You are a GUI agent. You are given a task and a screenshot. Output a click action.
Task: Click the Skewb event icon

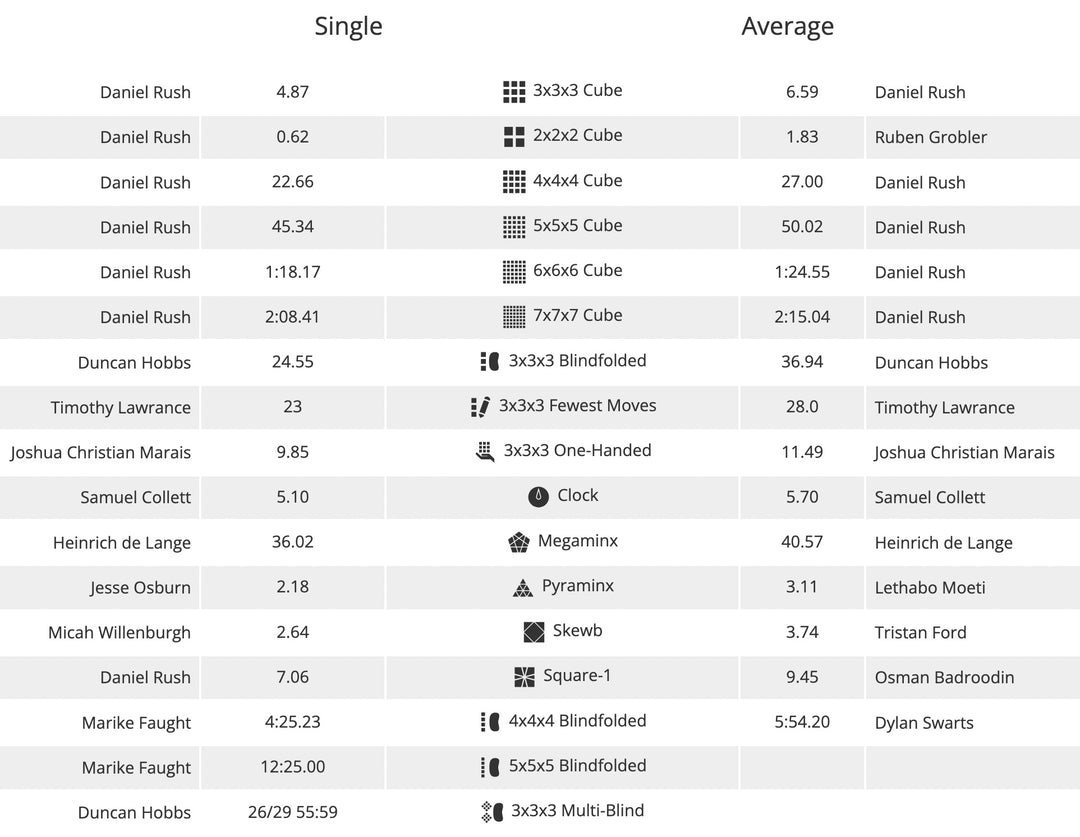coord(534,632)
